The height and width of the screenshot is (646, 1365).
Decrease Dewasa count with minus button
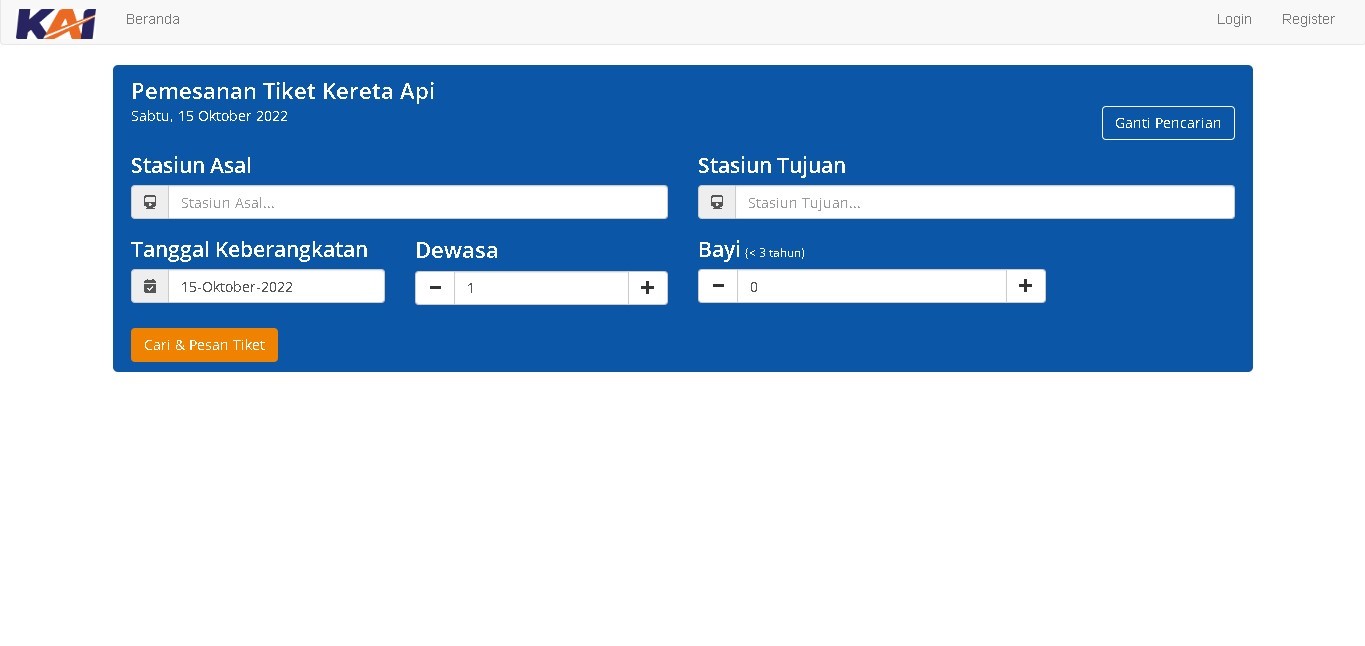(435, 288)
